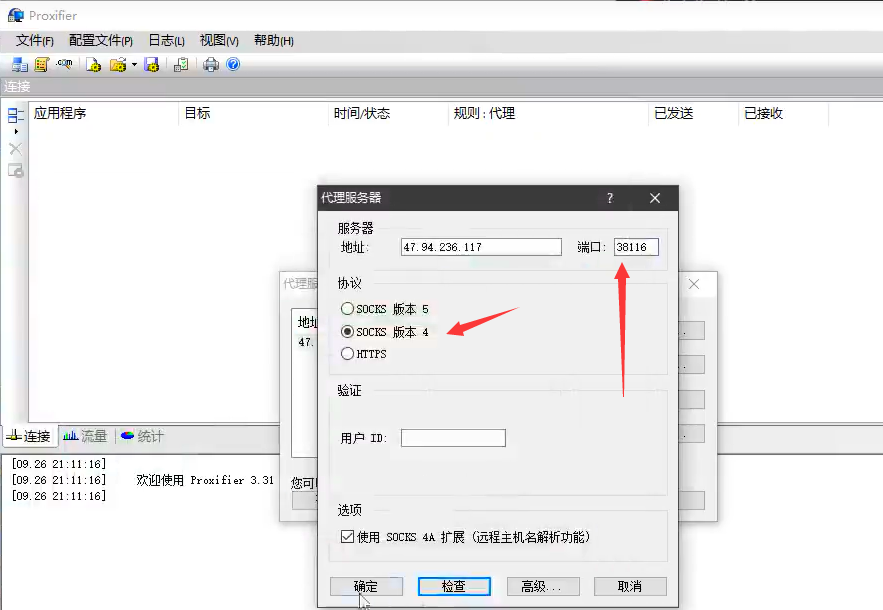Click the Name Resolution (.com) icon
The image size is (883, 610).
[x=64, y=65]
